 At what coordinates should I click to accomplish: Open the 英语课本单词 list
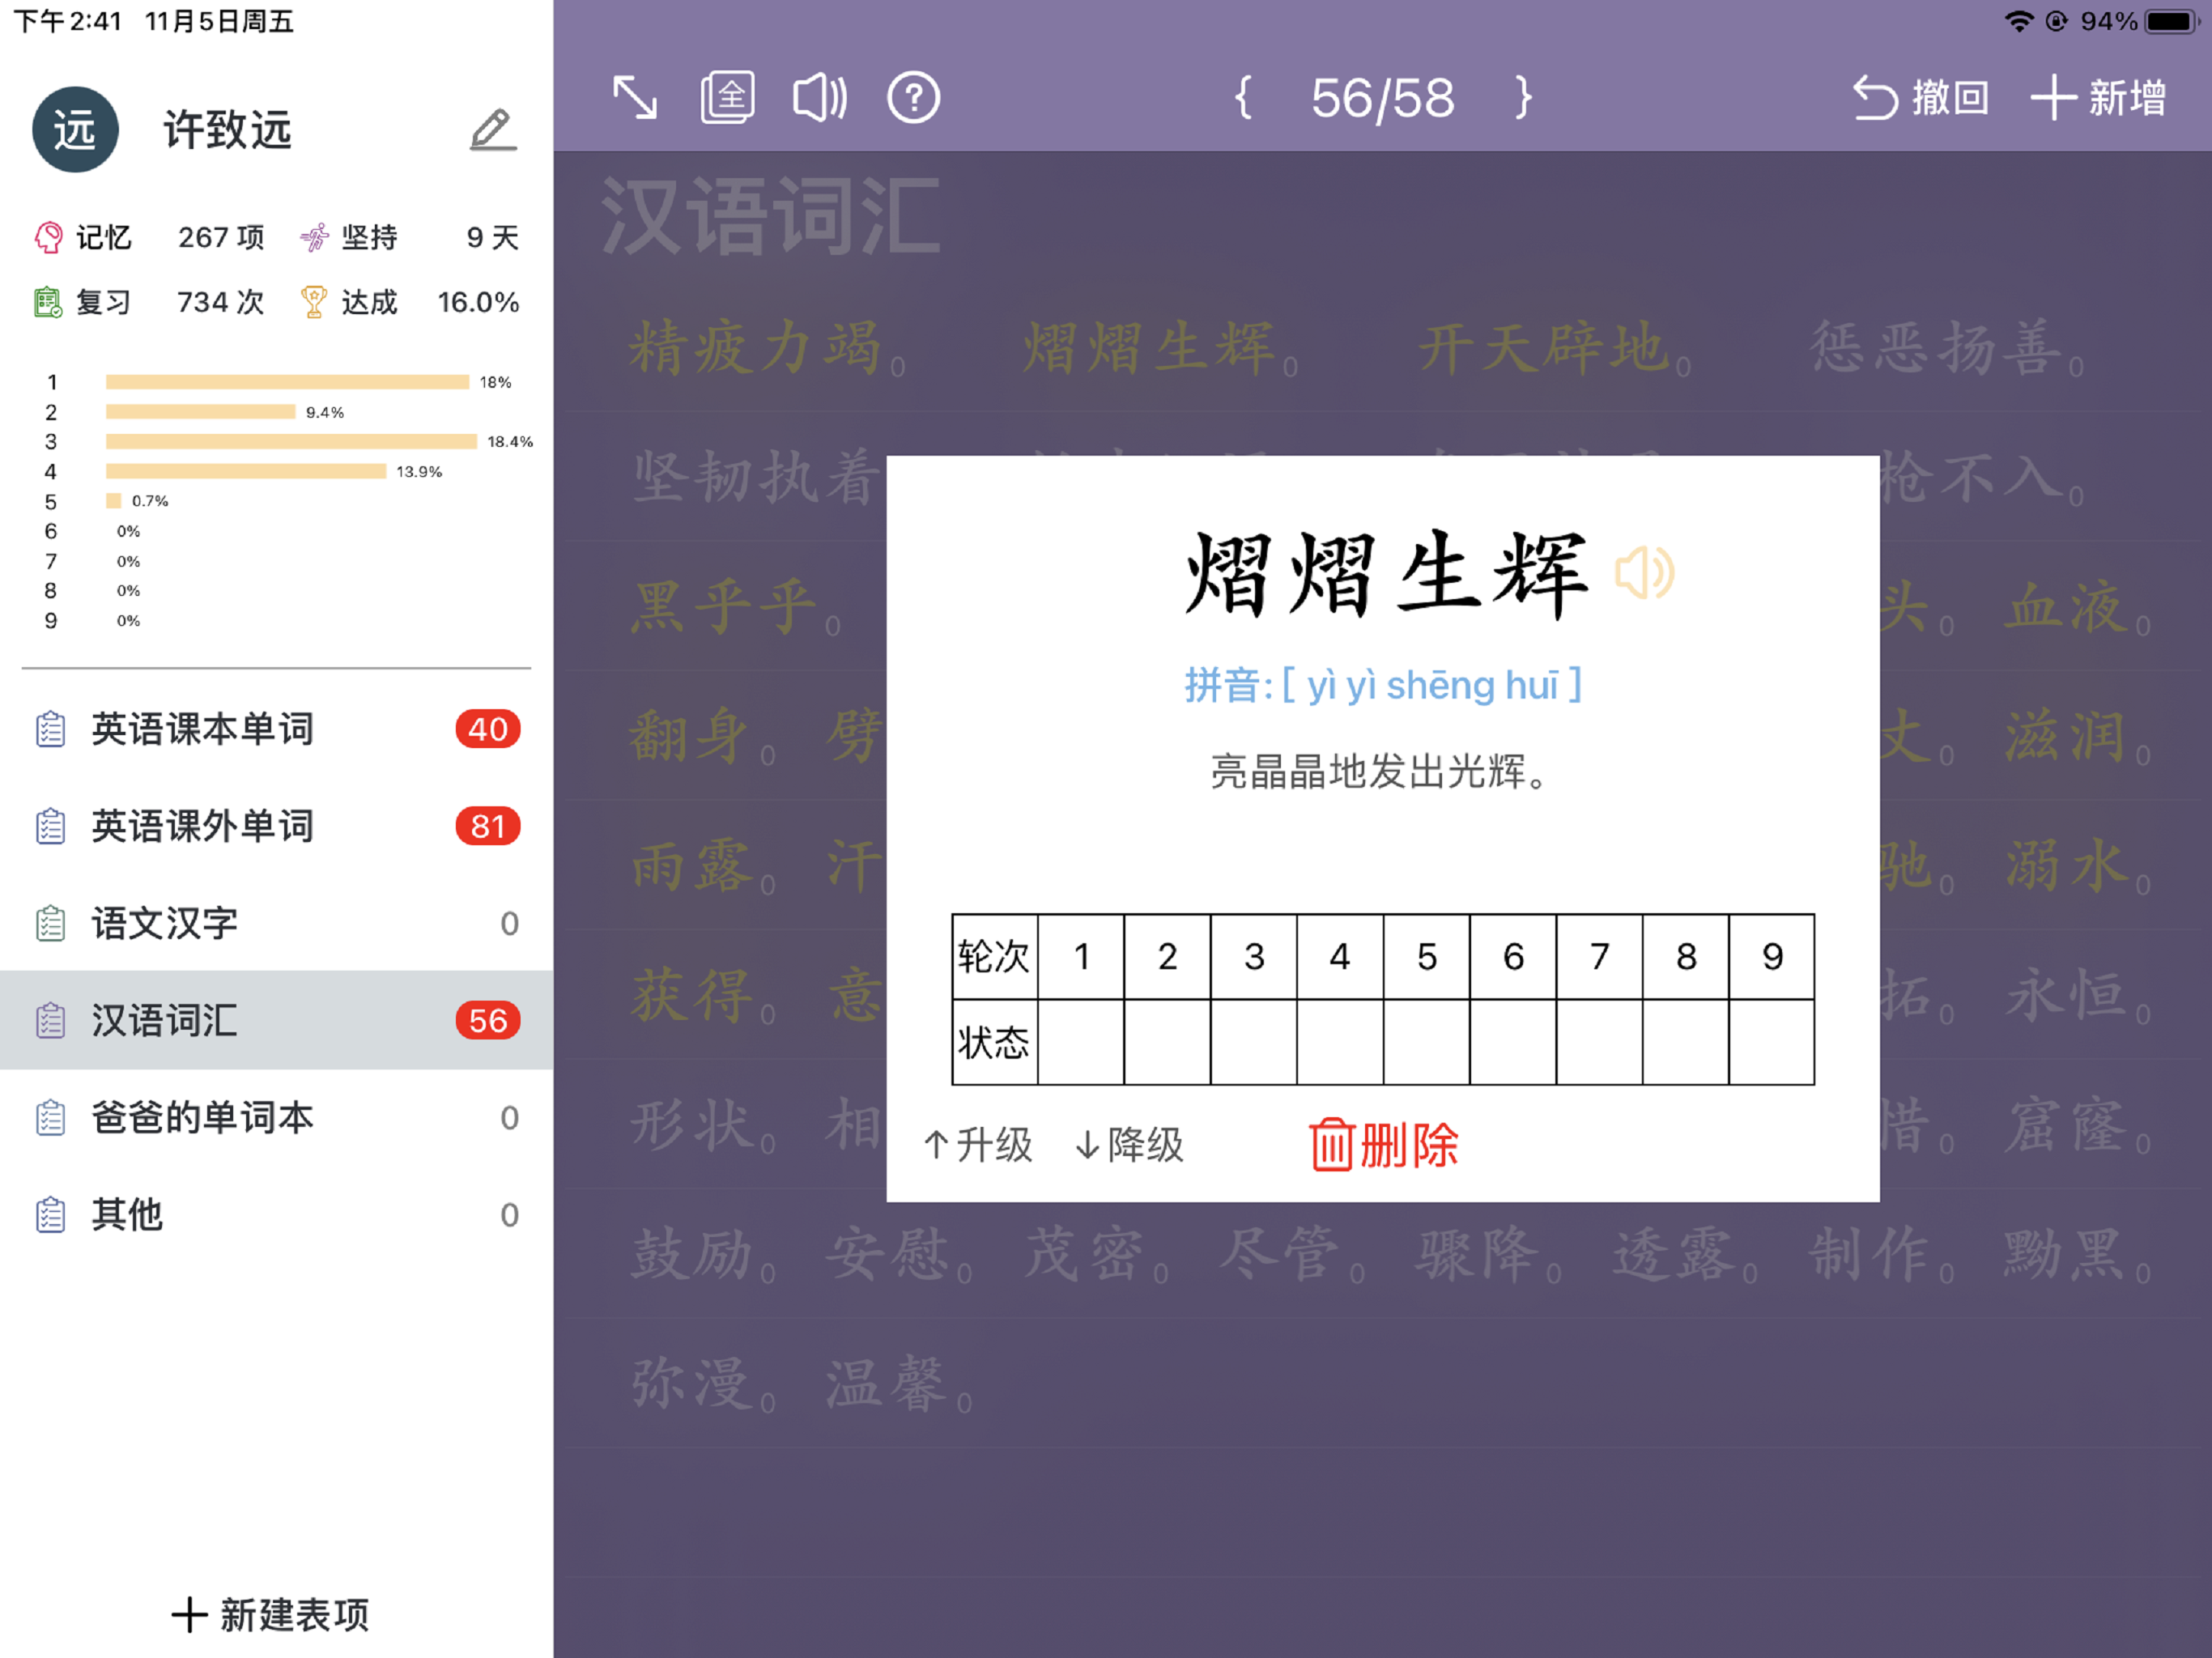[x=276, y=729]
